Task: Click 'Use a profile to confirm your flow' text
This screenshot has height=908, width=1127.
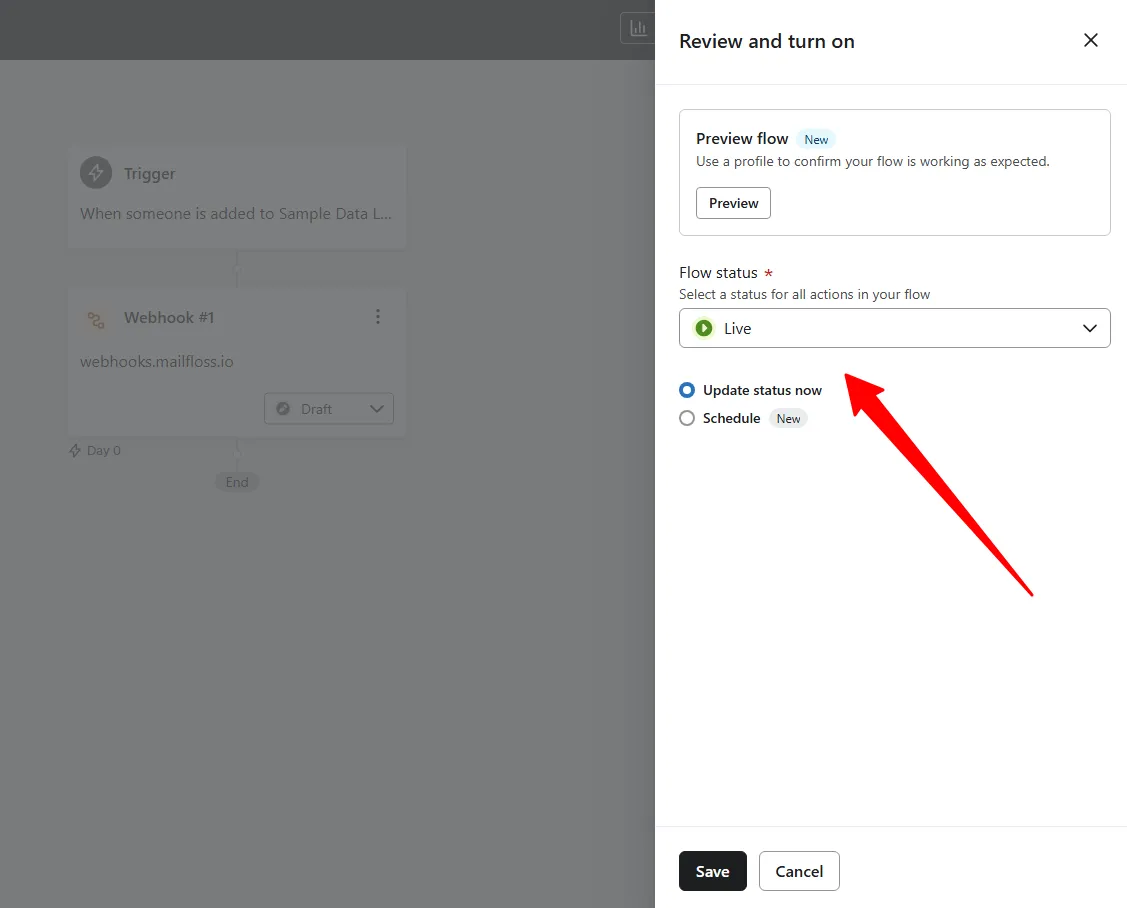Action: coord(873,162)
